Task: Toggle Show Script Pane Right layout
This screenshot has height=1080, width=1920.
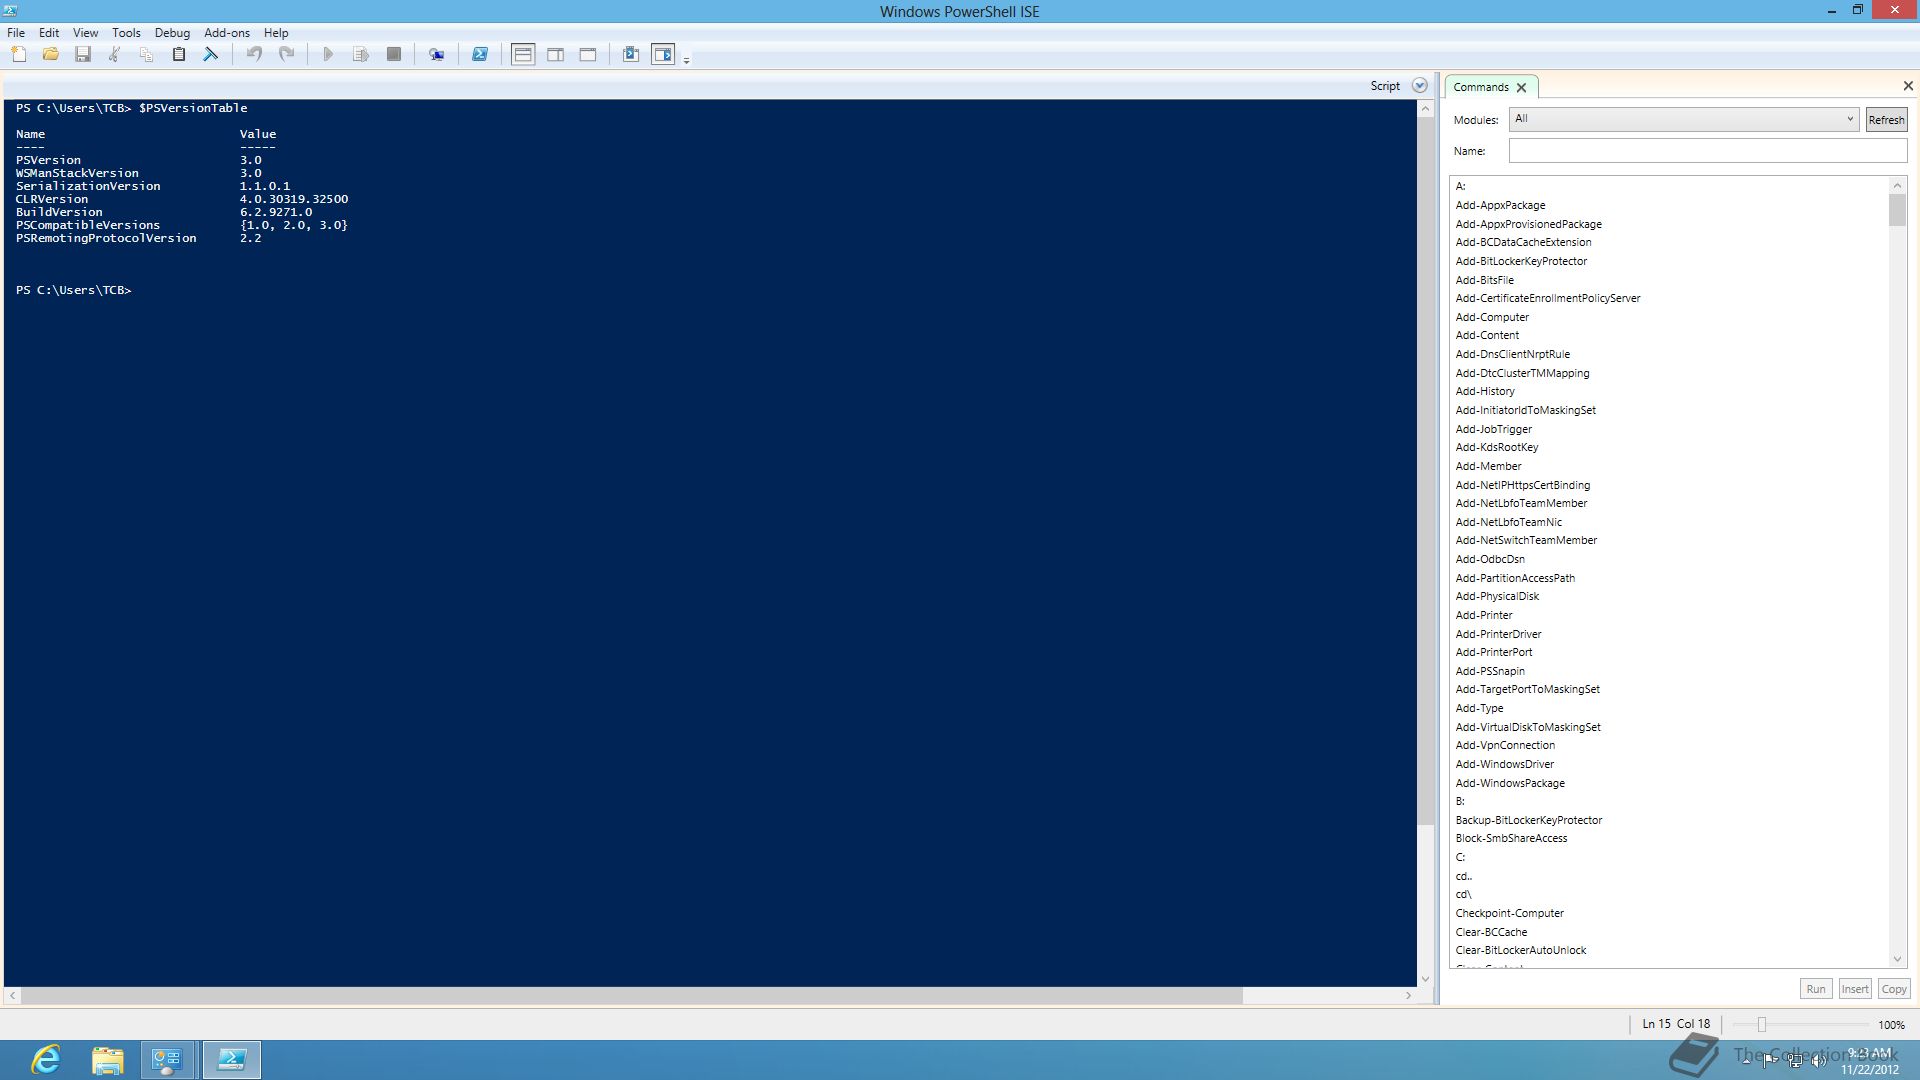Action: coord(556,55)
